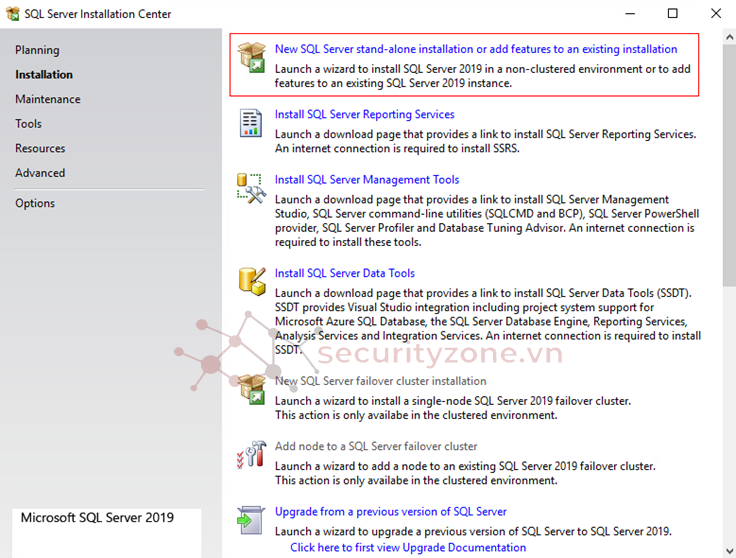
Task: Go to the Resources section
Action: [40, 148]
